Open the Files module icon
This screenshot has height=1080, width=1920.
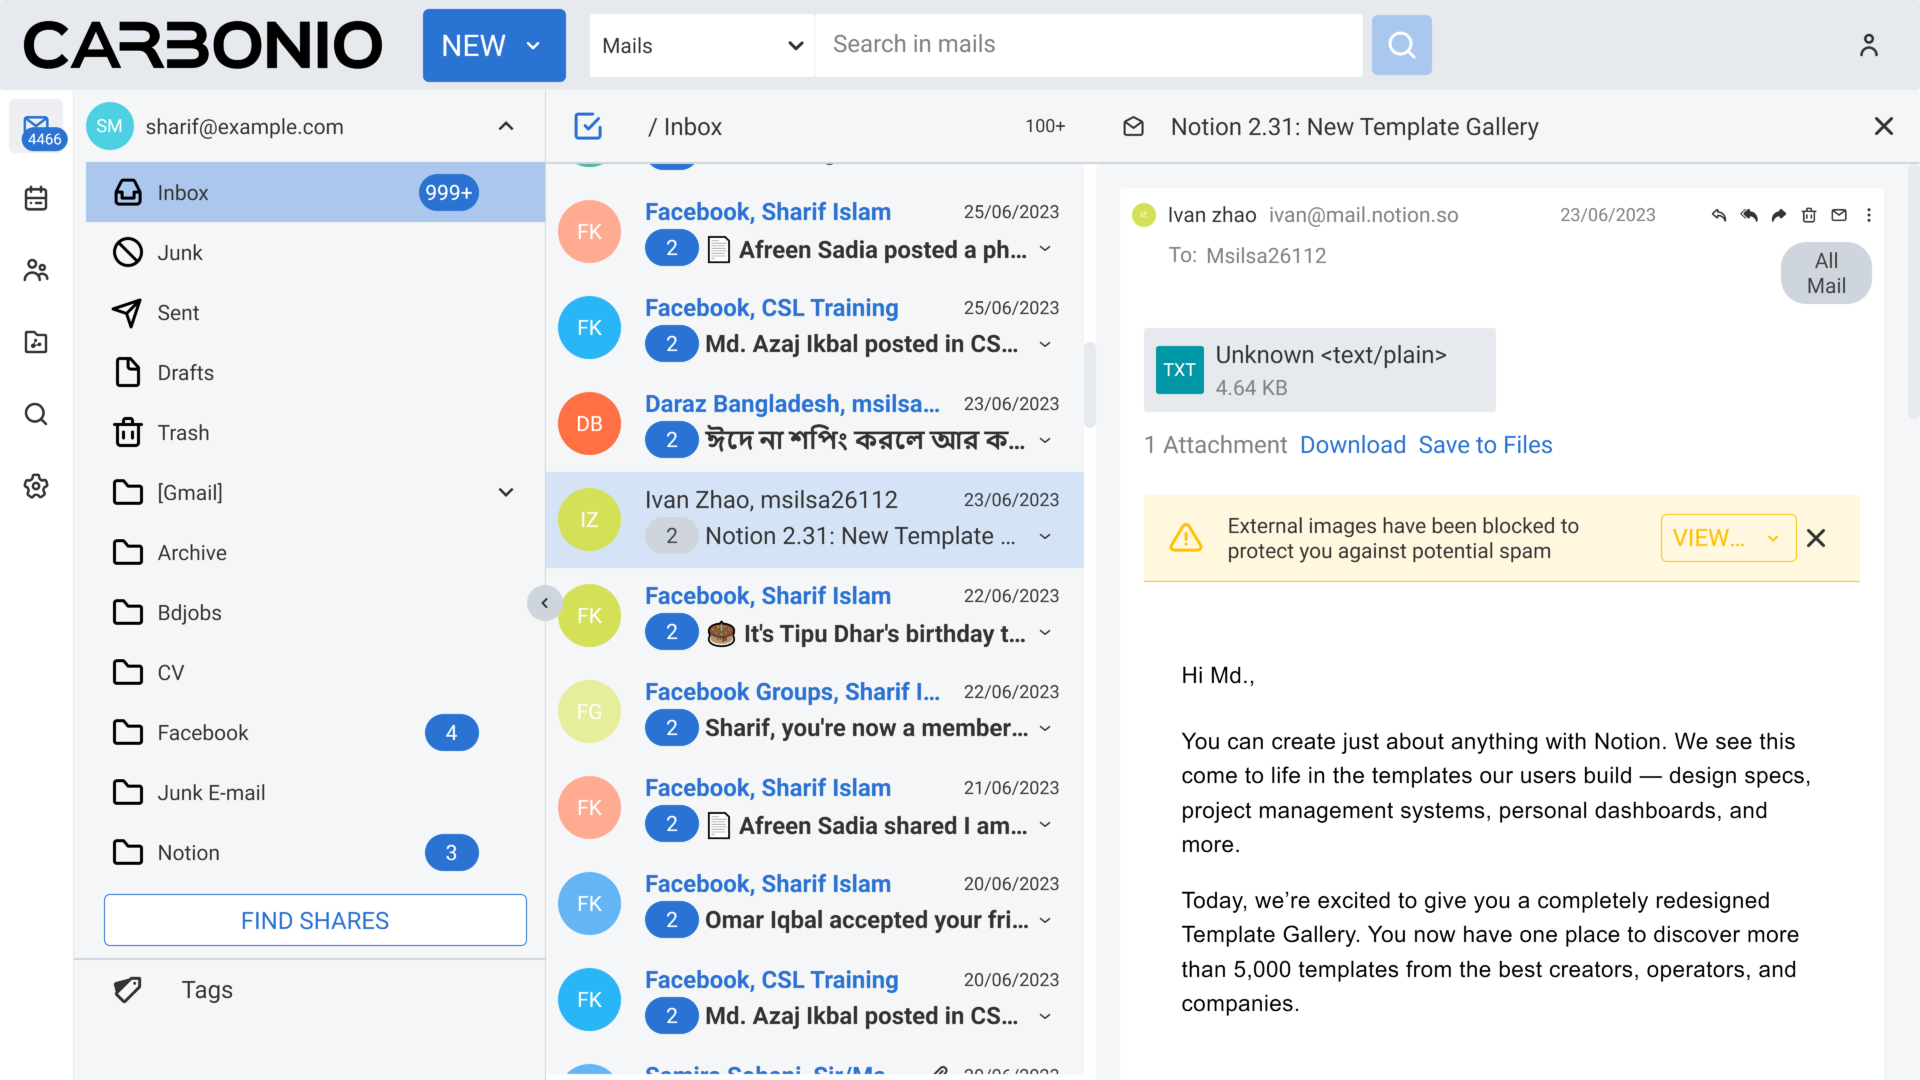tap(36, 342)
